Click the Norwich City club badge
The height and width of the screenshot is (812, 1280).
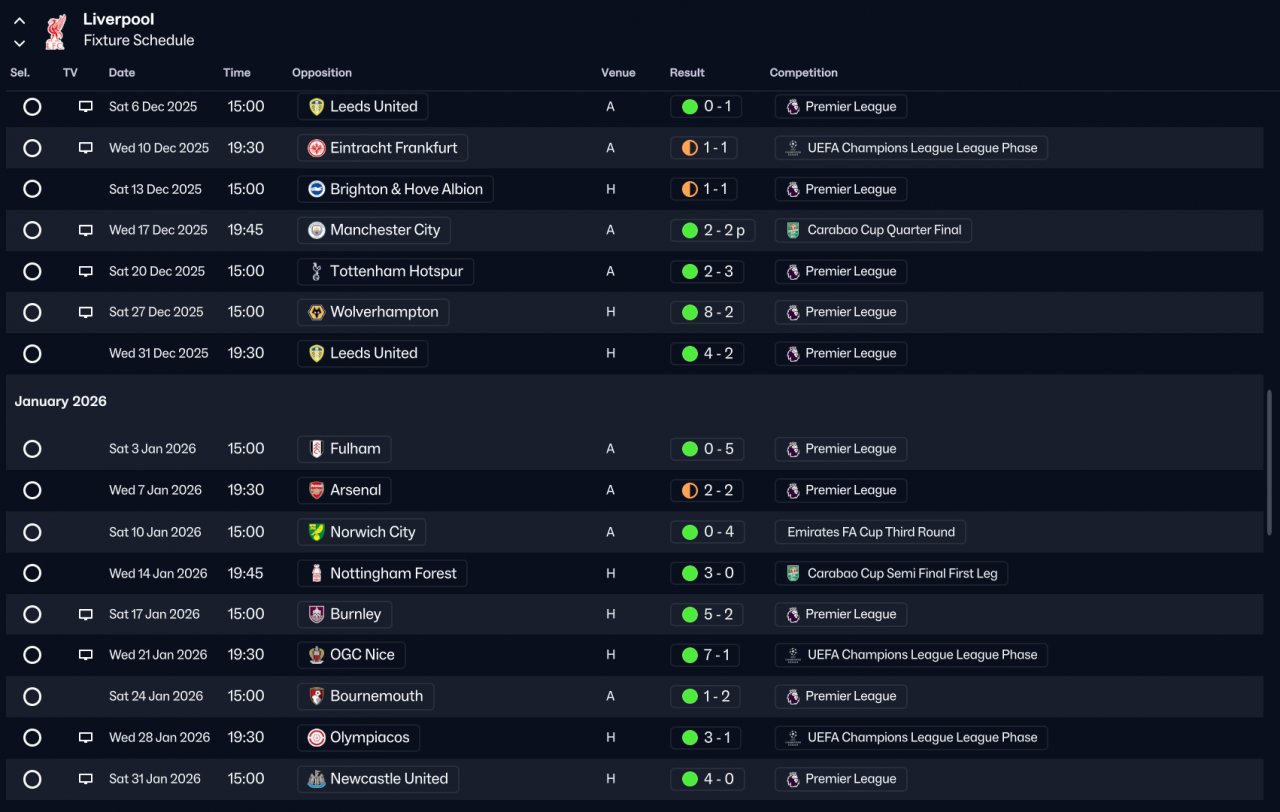click(x=316, y=532)
